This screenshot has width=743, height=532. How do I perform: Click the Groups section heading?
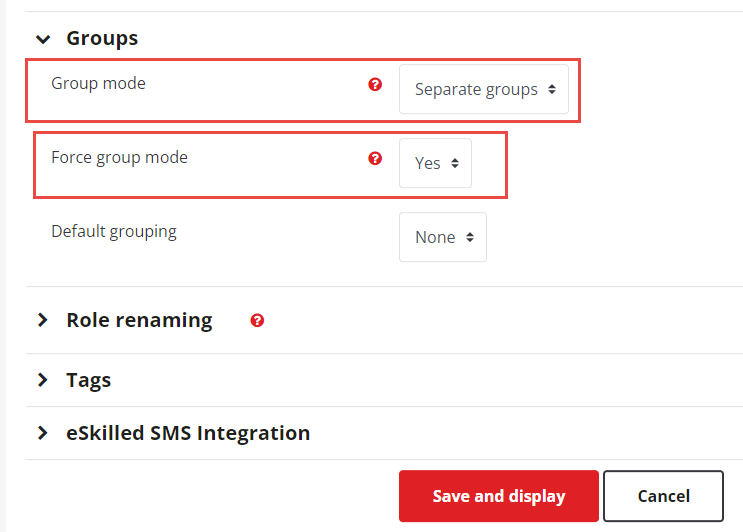[102, 38]
